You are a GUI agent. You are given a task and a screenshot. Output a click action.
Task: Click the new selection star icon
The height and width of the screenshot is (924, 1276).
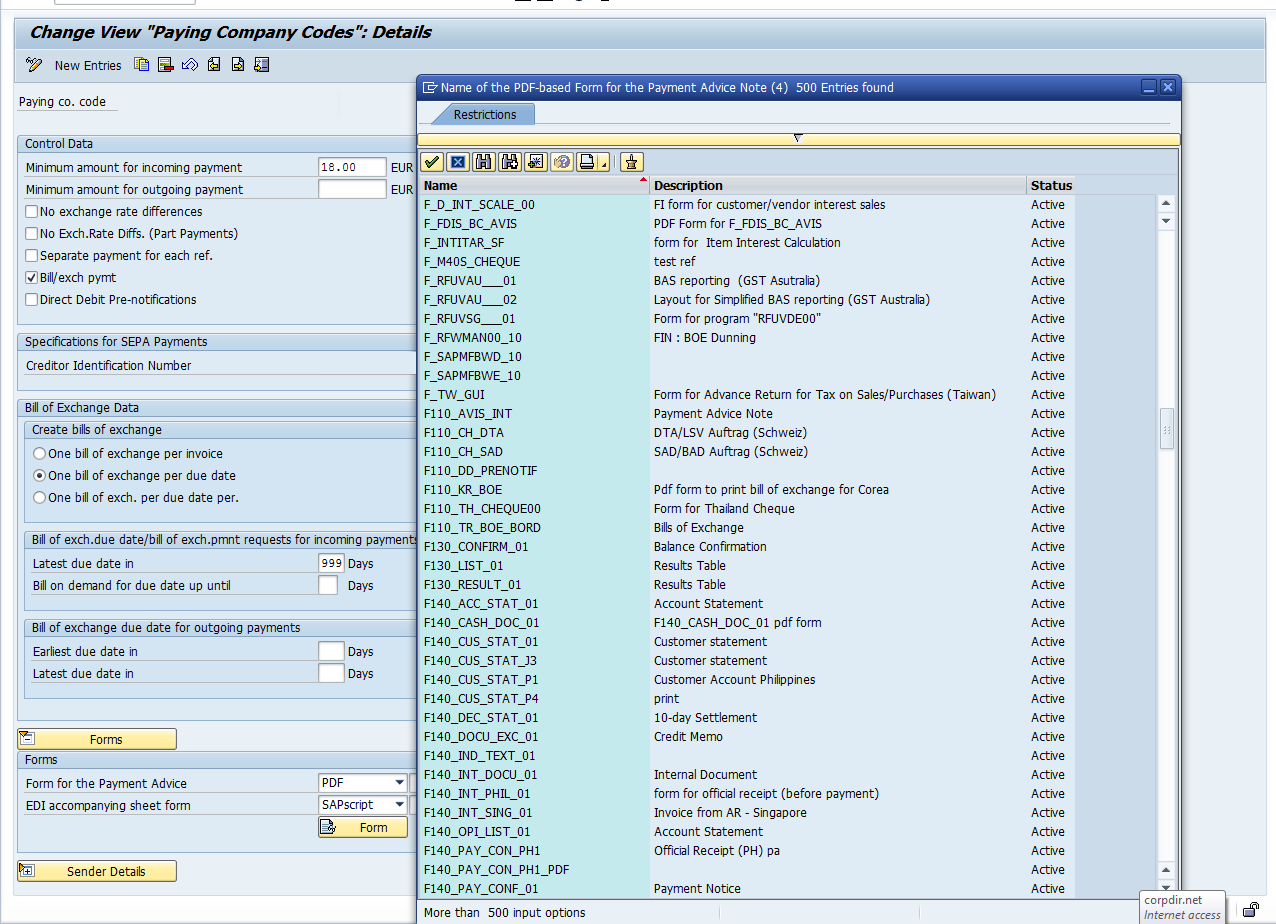(x=536, y=162)
